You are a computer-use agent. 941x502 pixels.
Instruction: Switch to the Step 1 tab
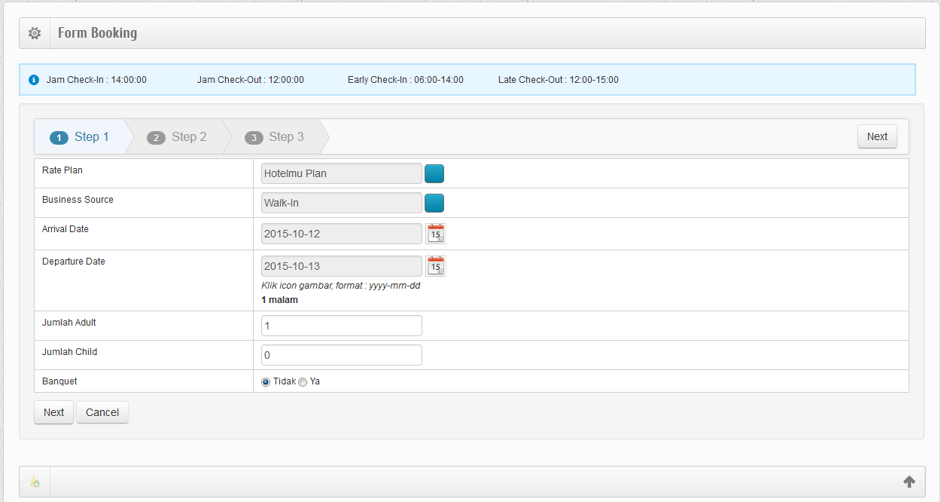coord(80,137)
